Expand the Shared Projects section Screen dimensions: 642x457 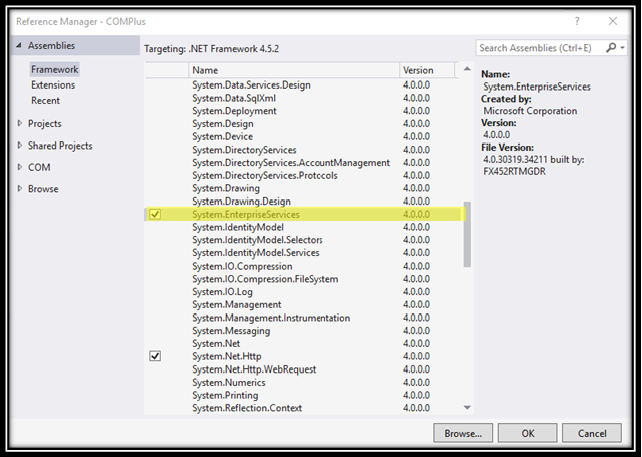pos(19,145)
